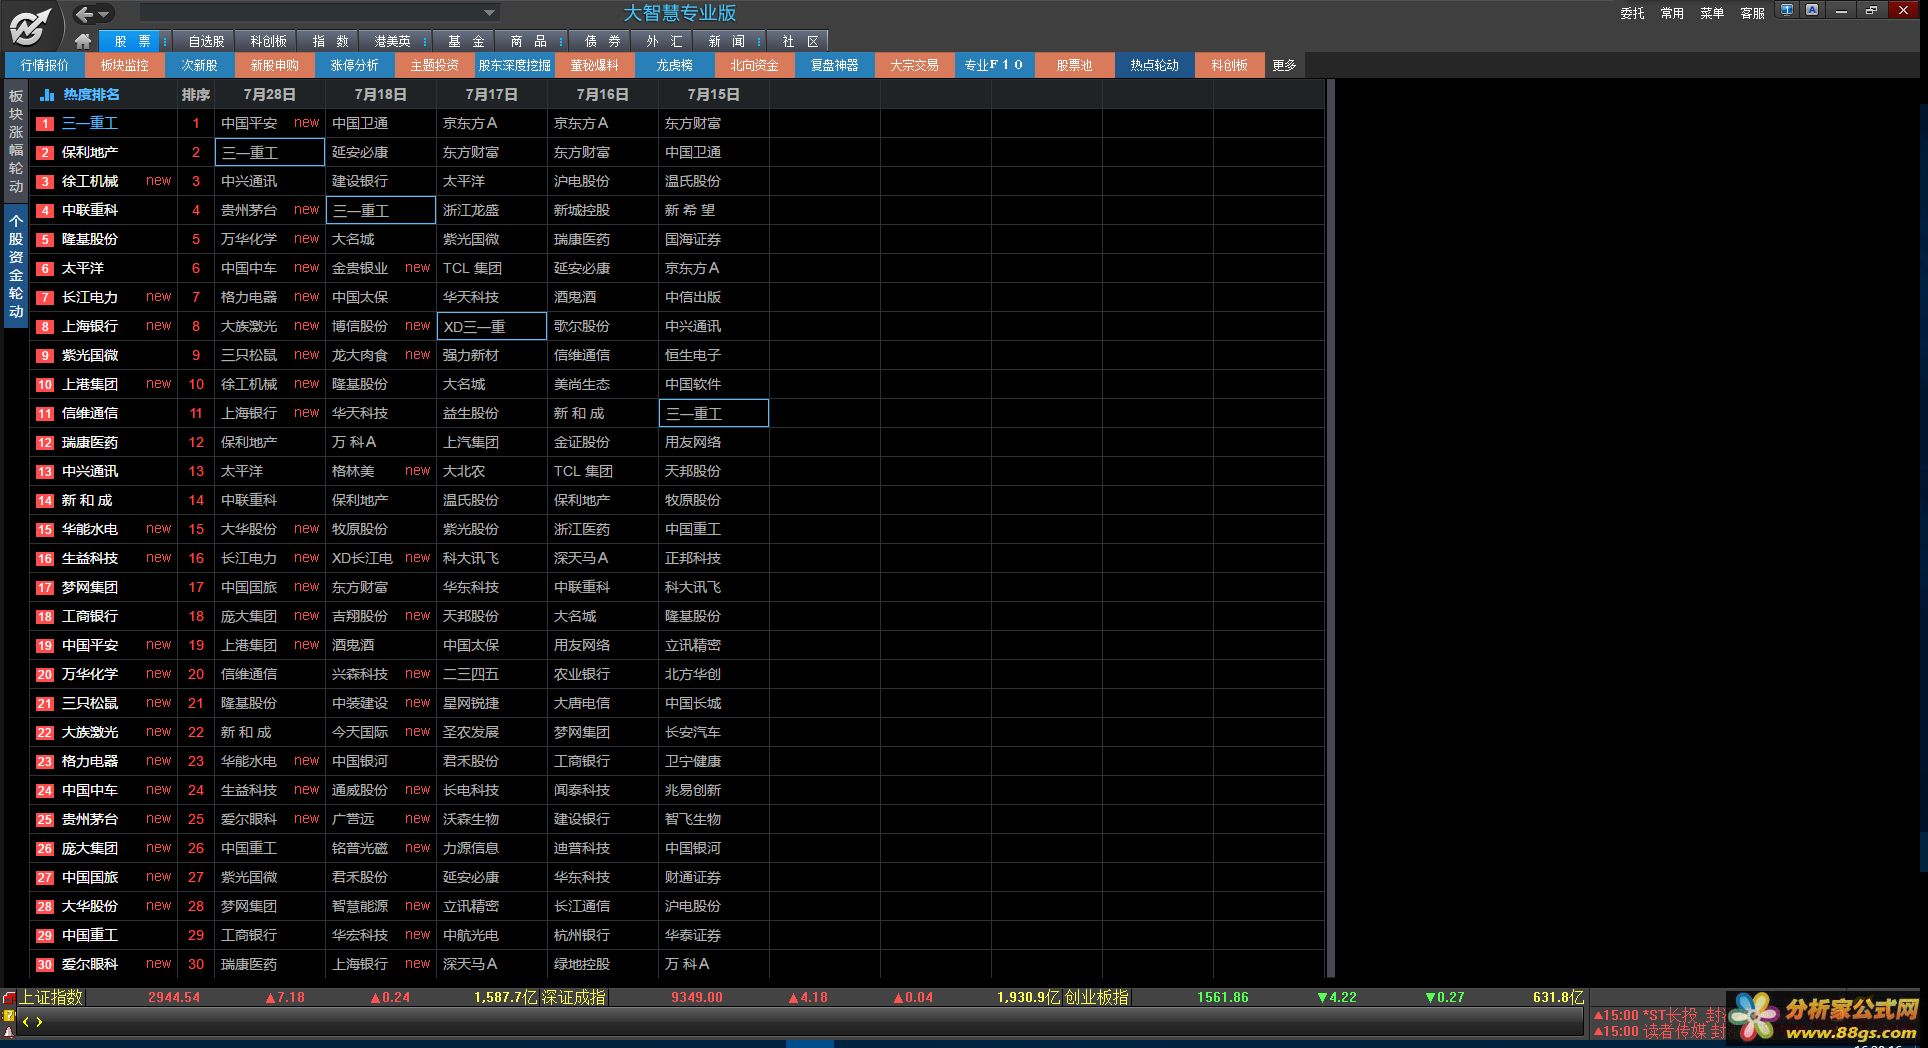Viewport: 1928px width, 1048px height.
Task: Switch to the 指数 tab
Action: pos(330,41)
